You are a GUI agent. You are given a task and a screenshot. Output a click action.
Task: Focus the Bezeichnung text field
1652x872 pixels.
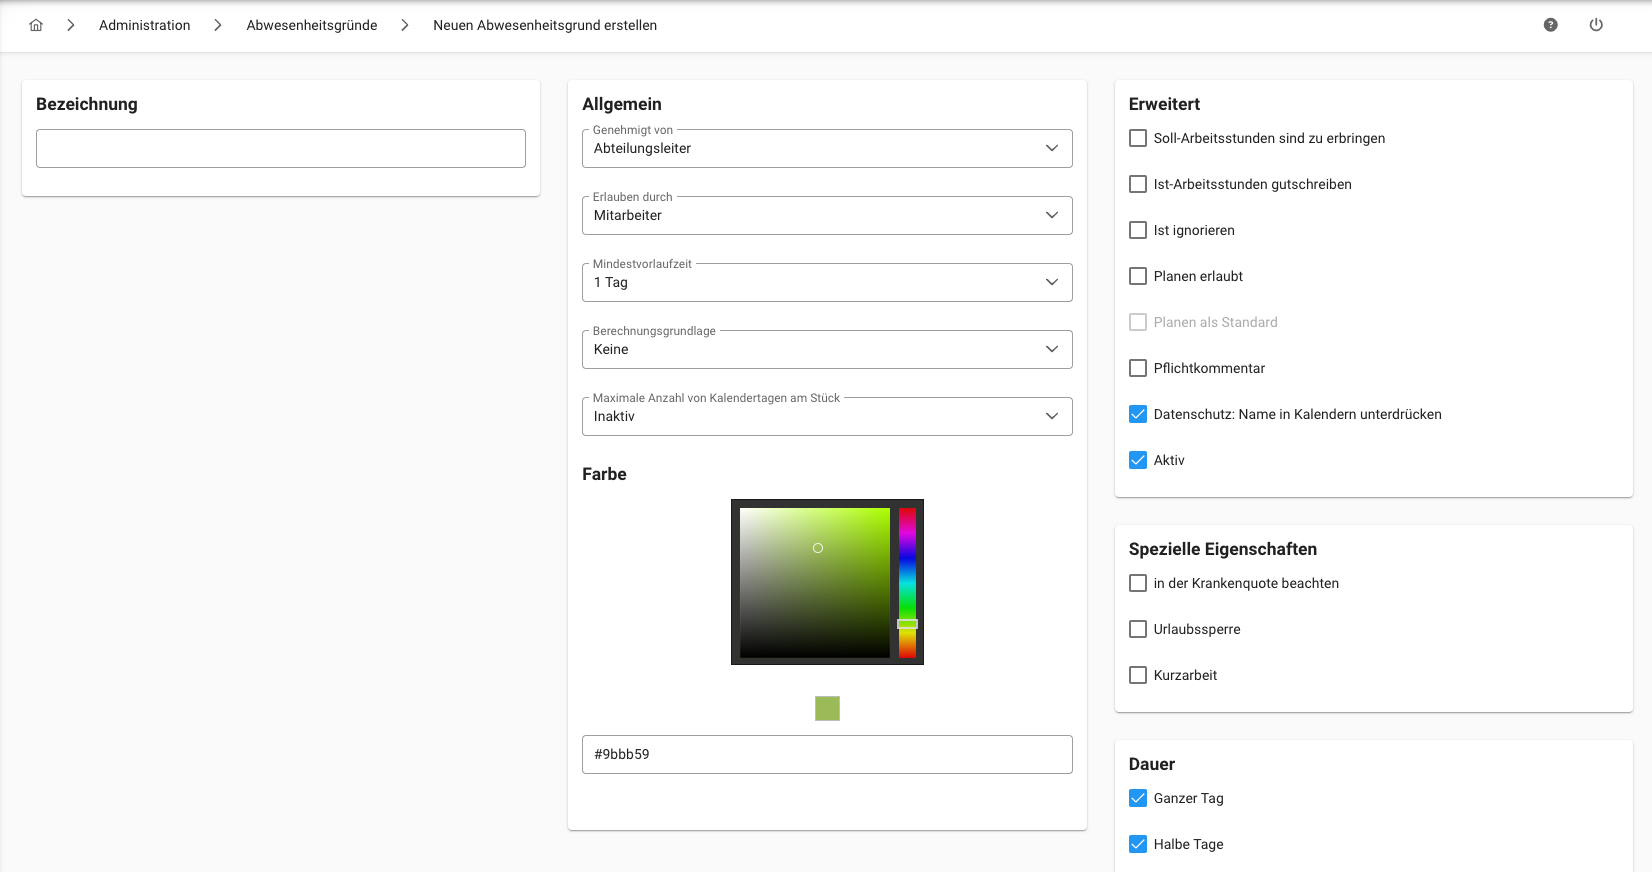(x=280, y=148)
